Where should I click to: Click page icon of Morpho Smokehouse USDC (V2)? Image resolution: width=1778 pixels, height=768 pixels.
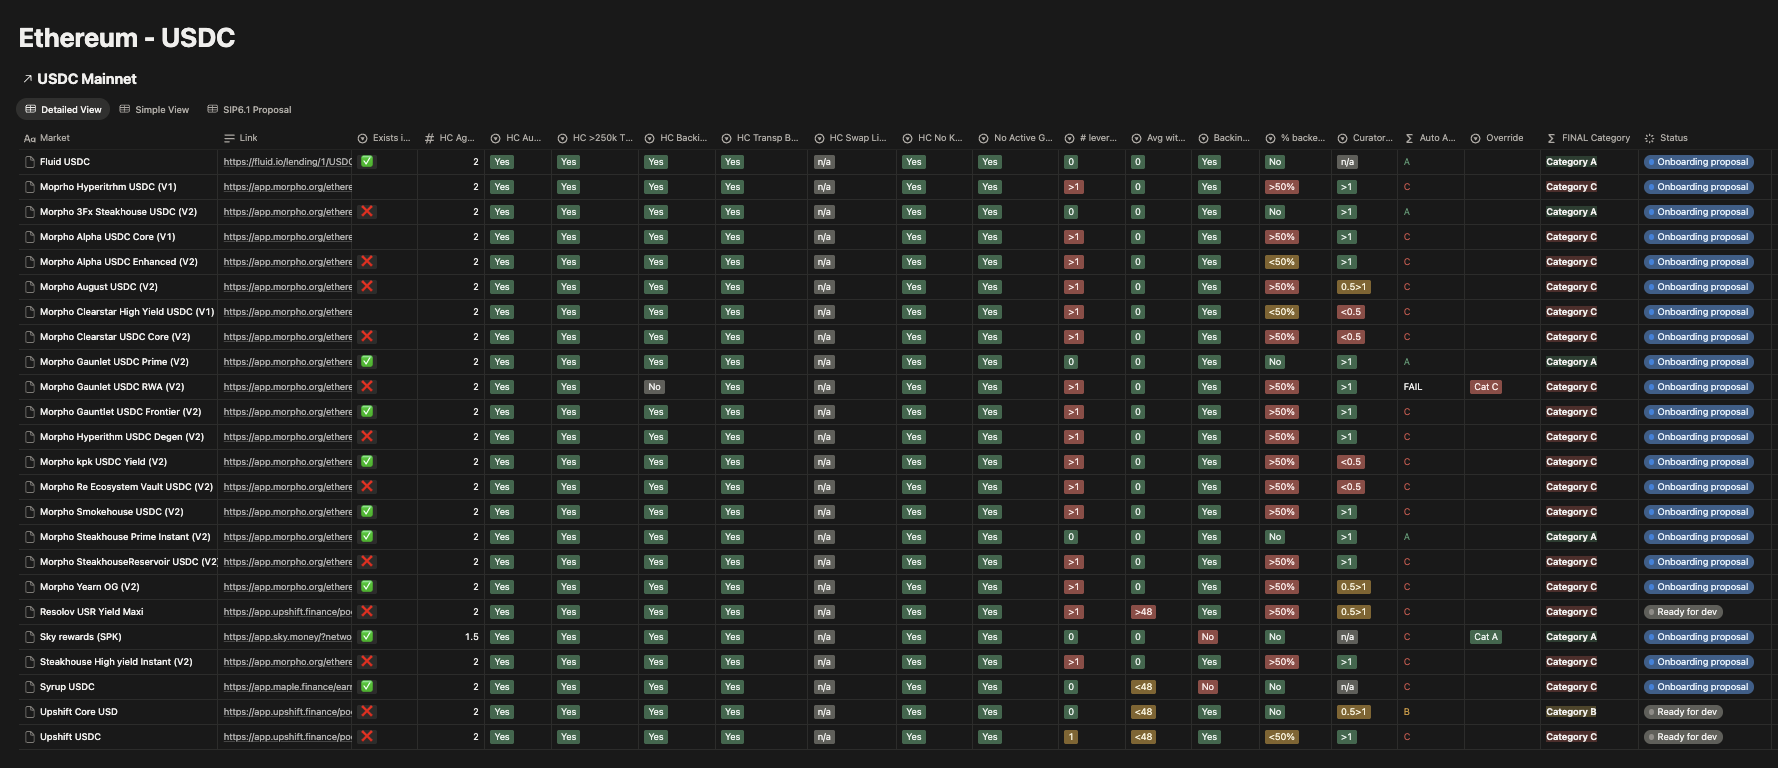[30, 512]
